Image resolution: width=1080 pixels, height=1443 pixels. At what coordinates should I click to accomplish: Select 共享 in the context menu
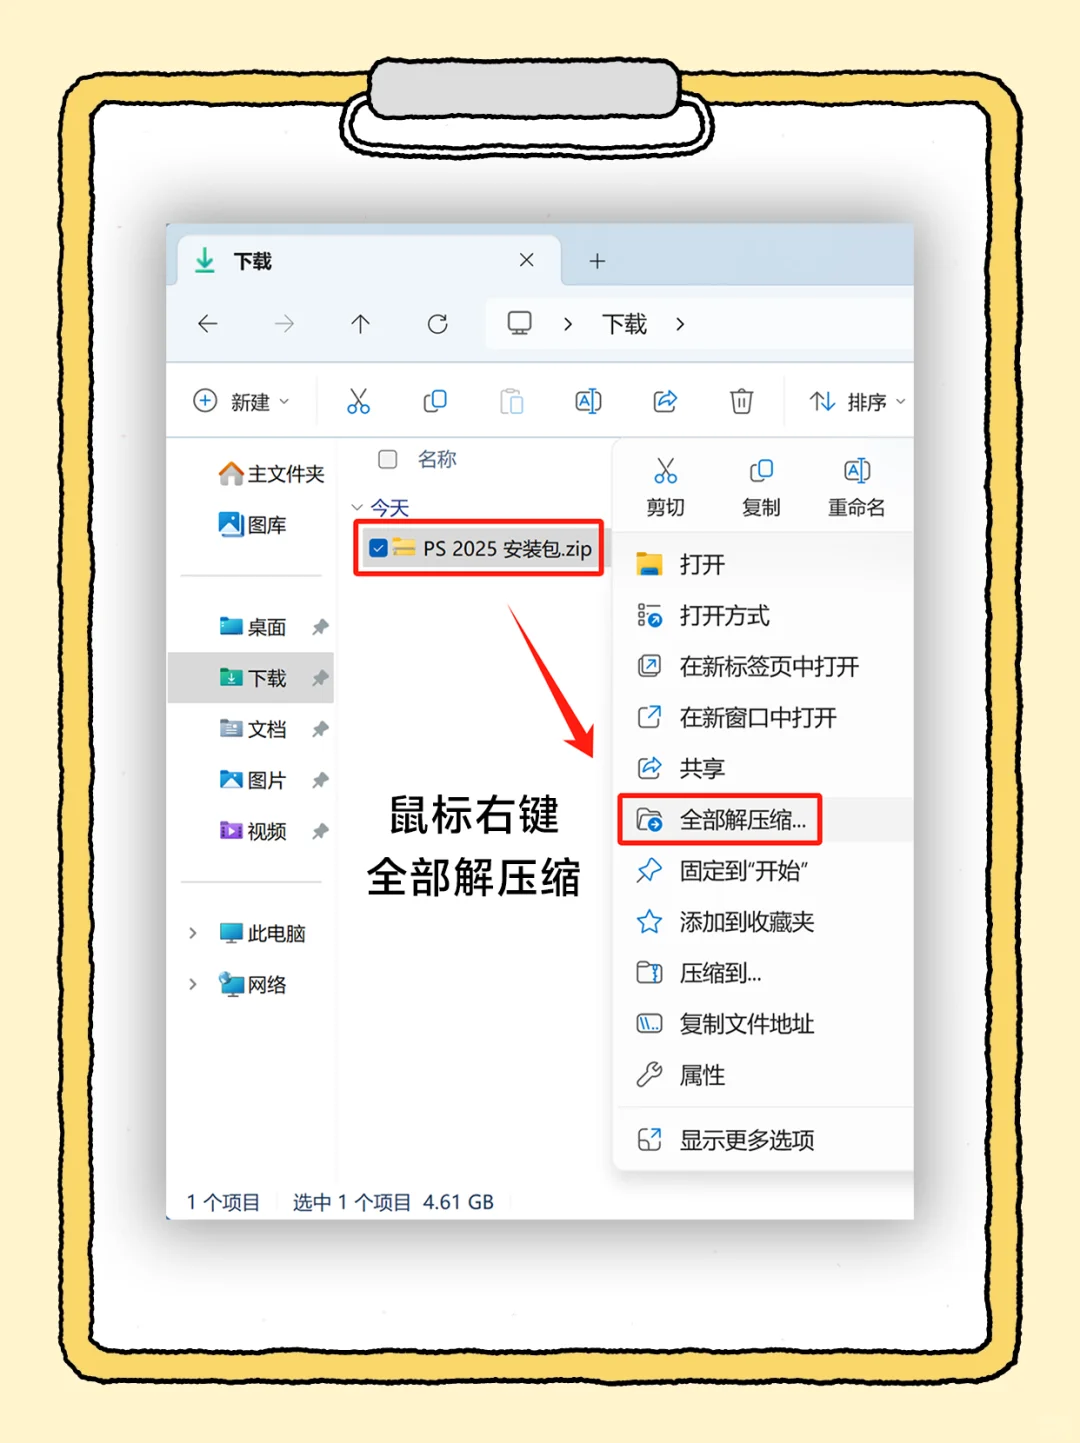764,768
